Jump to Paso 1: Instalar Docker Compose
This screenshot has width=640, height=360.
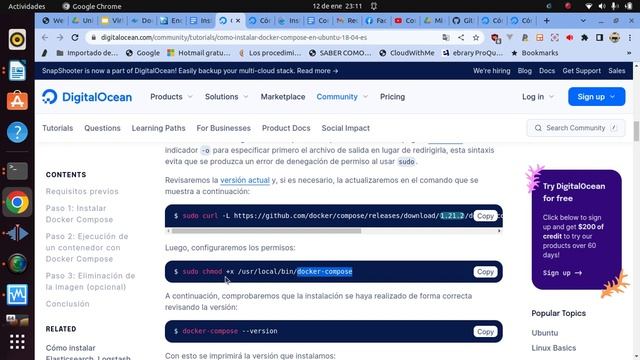tap(79, 214)
